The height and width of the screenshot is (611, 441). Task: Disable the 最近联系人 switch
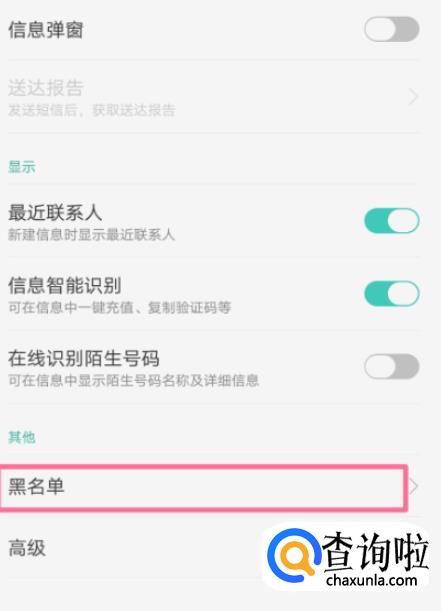(x=392, y=221)
